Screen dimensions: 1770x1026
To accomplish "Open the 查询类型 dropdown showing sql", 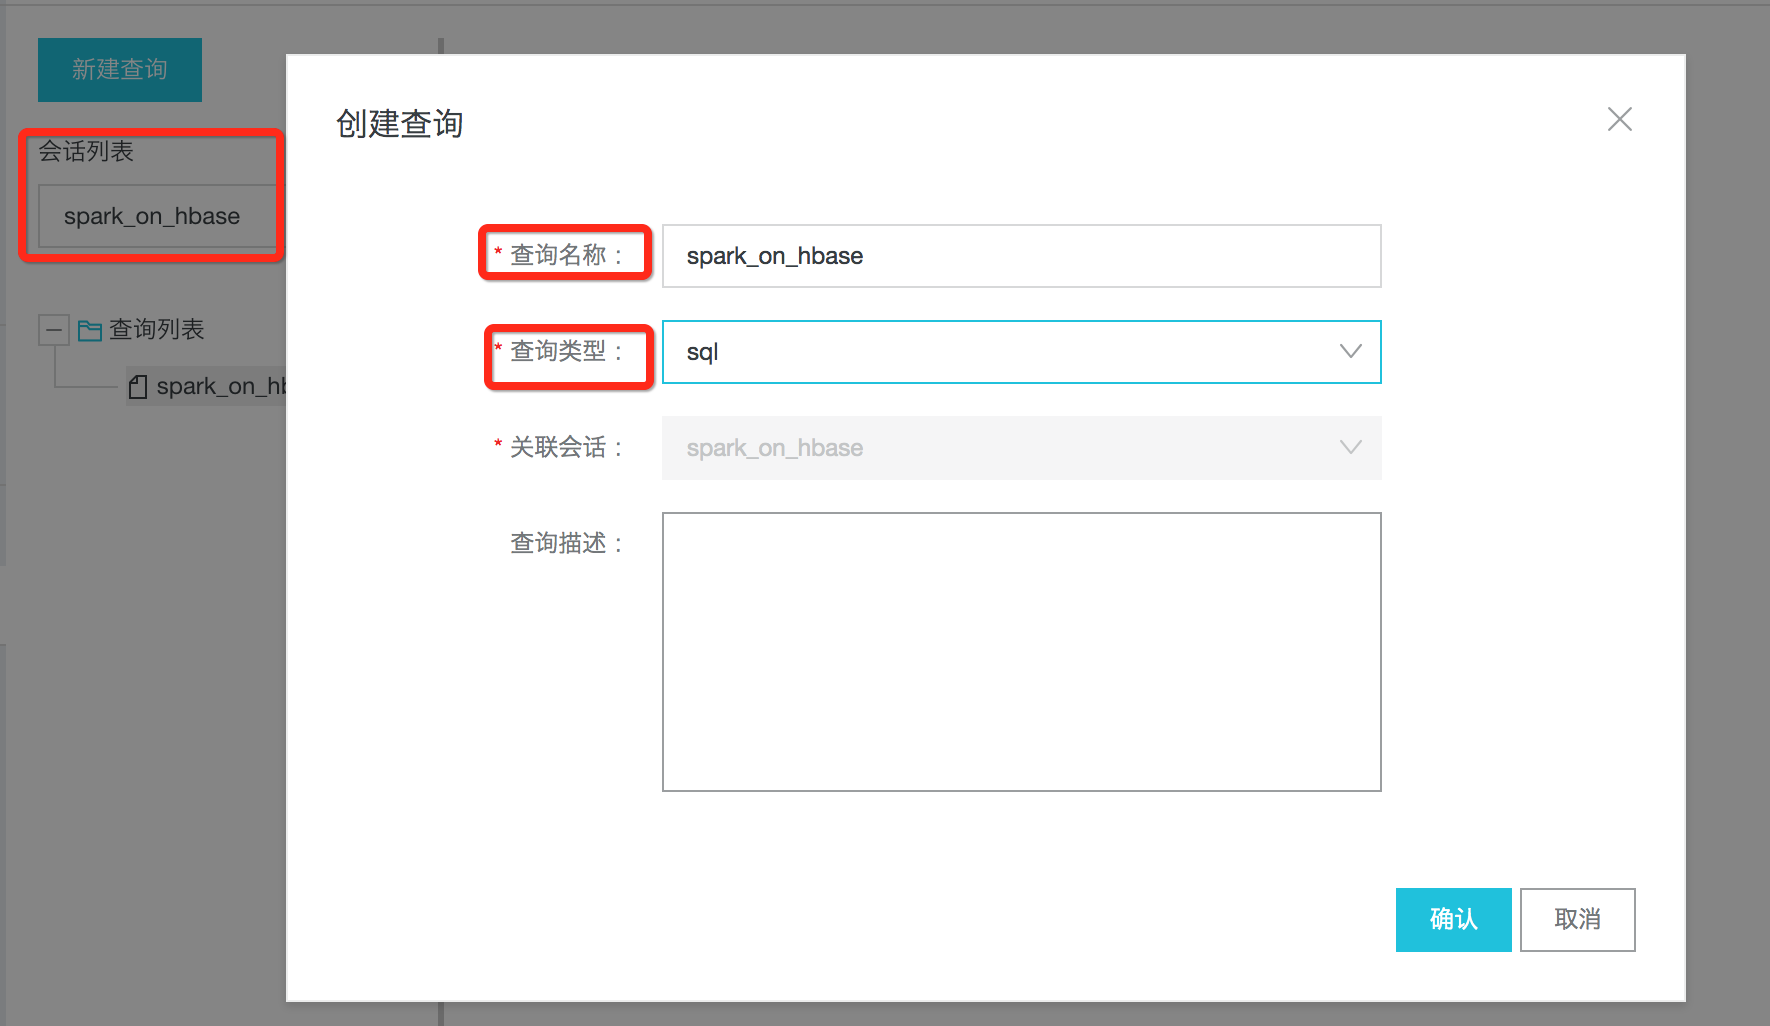I will pos(1021,352).
